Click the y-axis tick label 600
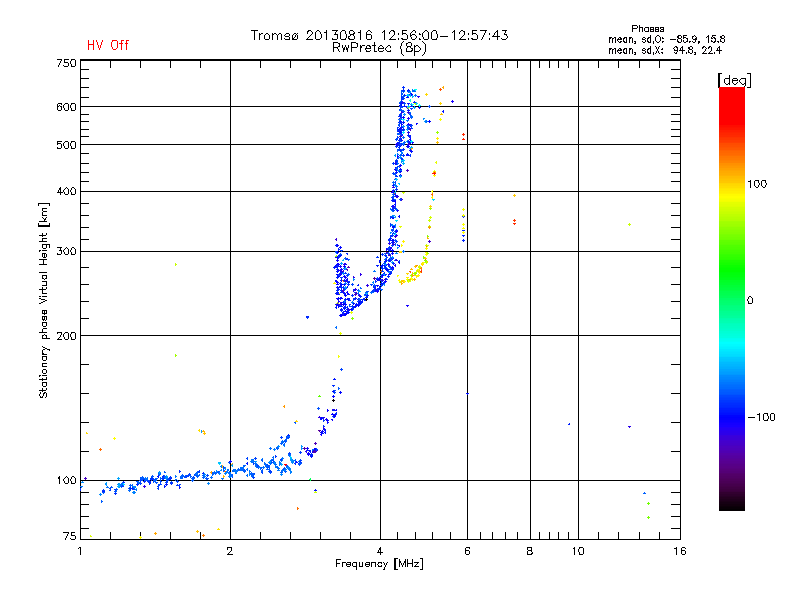 (66, 107)
